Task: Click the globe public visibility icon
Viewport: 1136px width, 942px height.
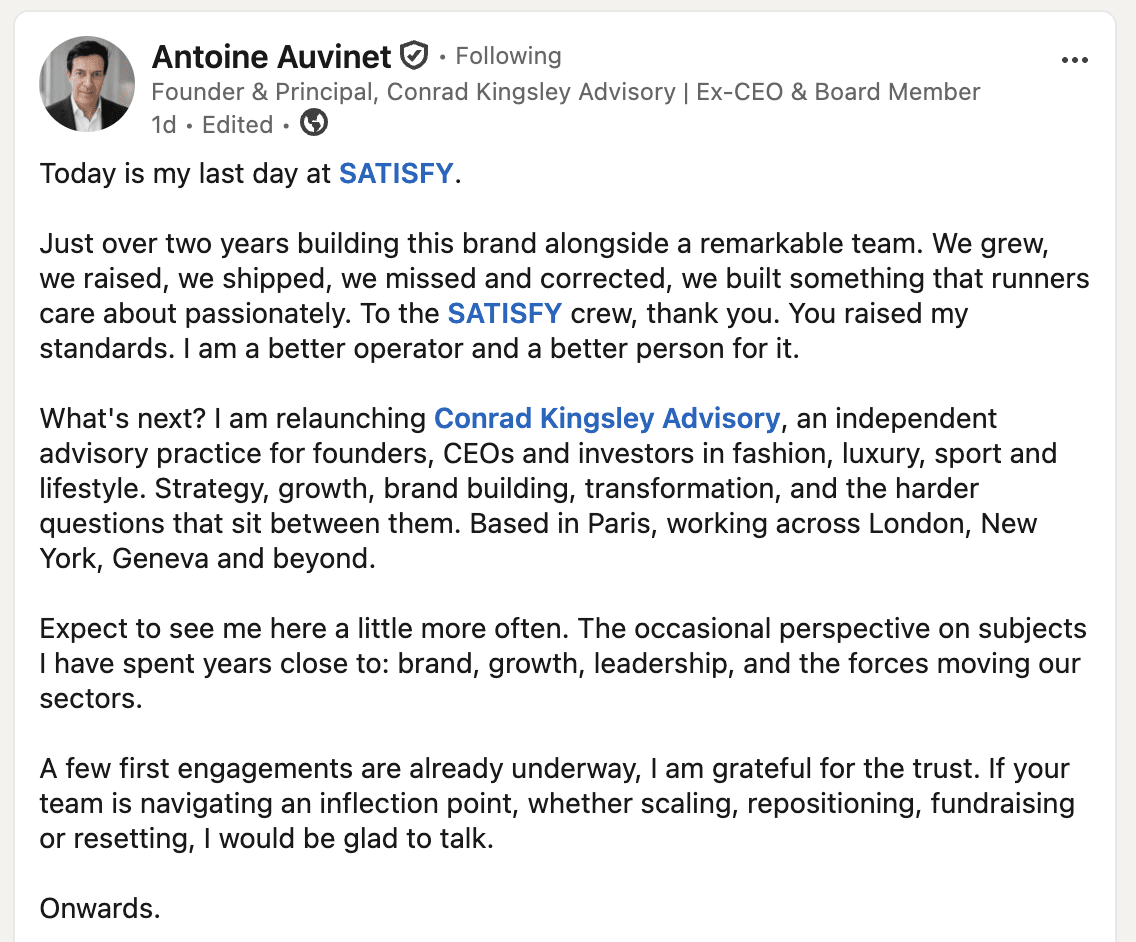Action: click(x=314, y=123)
